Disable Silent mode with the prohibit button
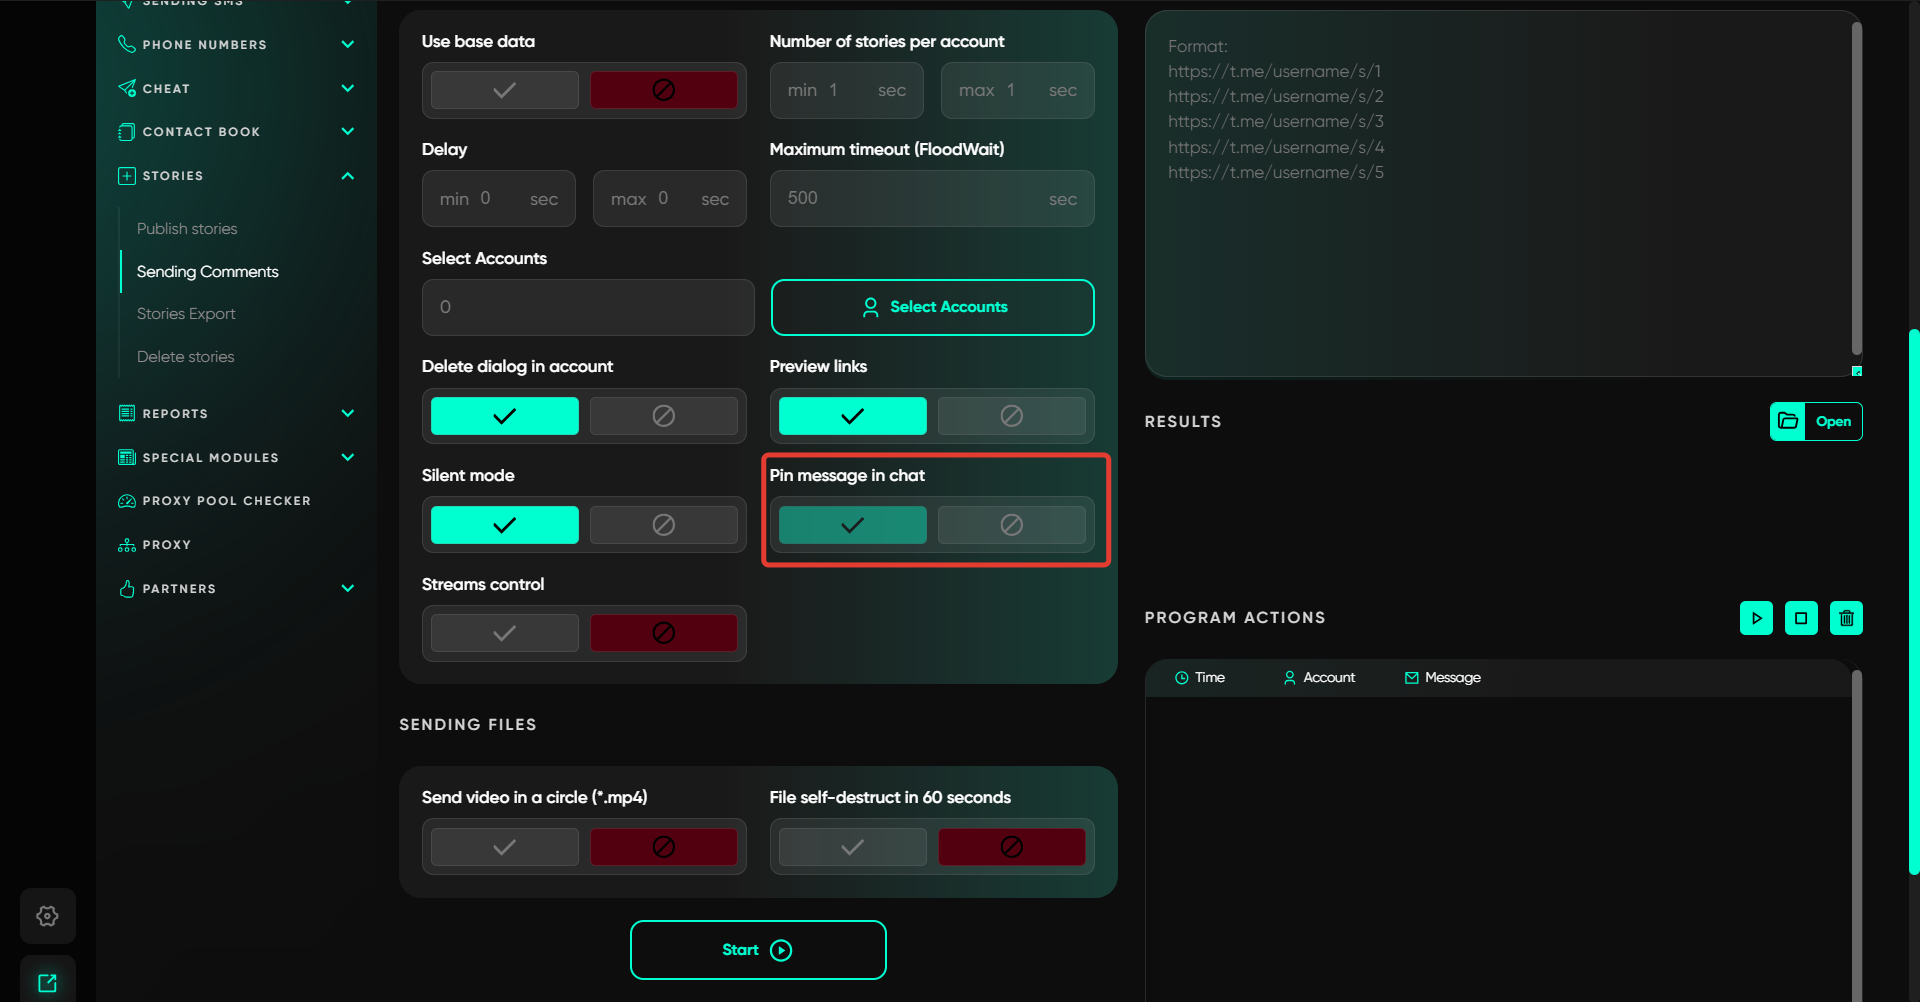This screenshot has width=1920, height=1002. 663,525
